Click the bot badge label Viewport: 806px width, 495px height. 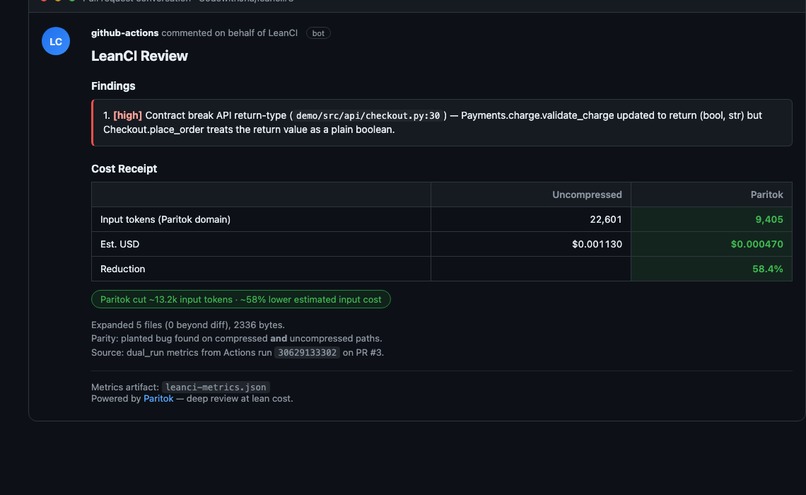(318, 33)
